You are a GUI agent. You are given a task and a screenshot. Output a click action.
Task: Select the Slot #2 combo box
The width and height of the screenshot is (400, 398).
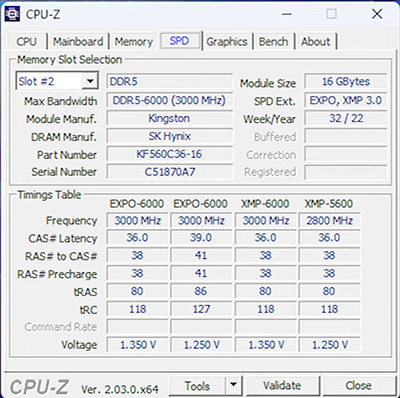tap(57, 81)
